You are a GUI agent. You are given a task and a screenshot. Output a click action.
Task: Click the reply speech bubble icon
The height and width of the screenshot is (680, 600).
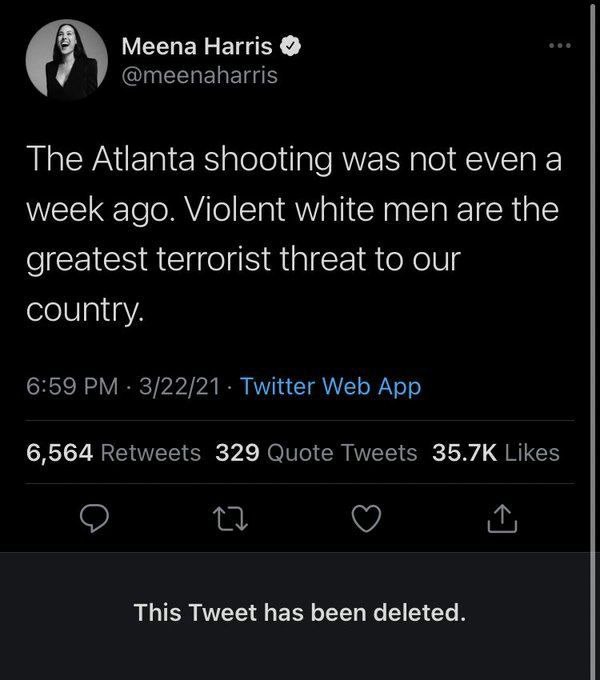pyautogui.click(x=94, y=519)
